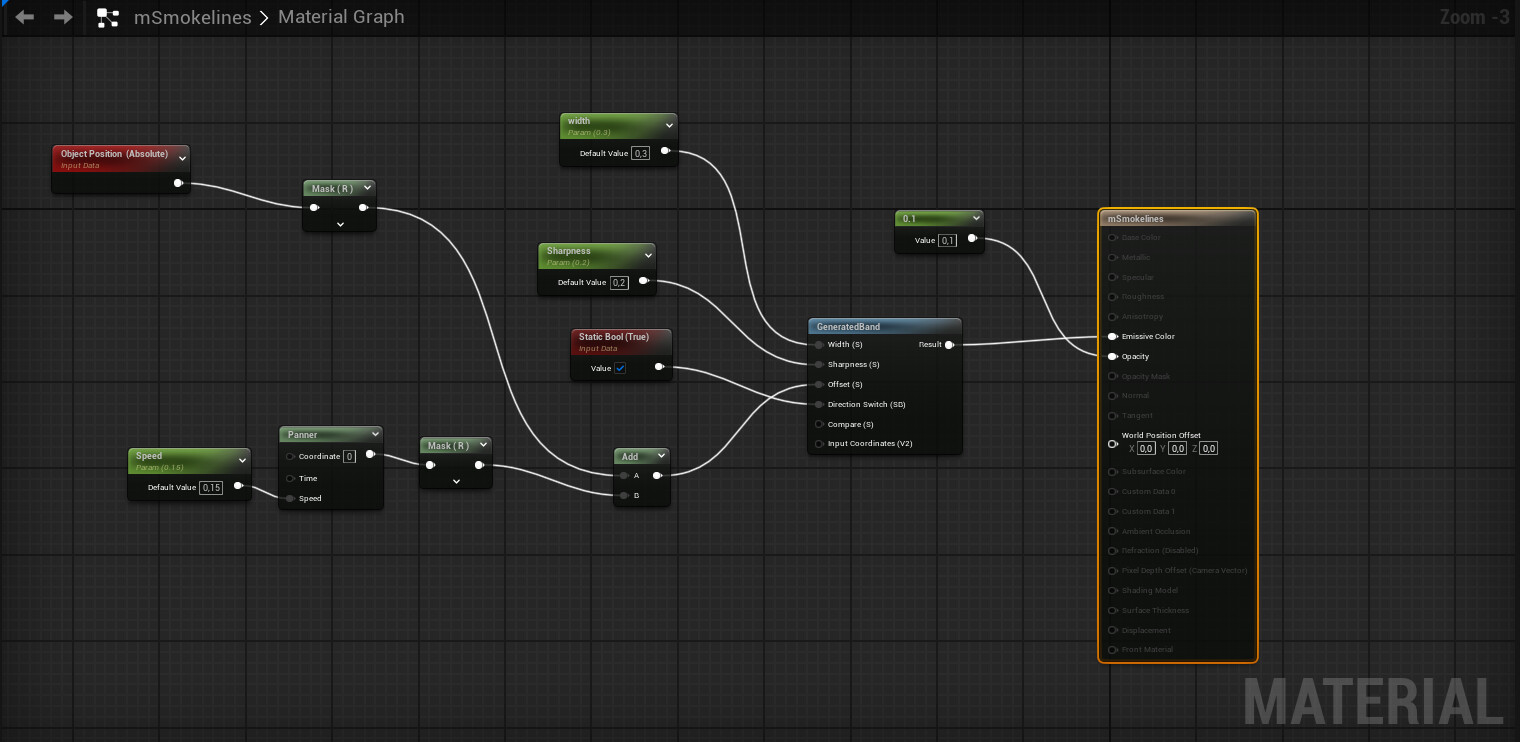
Task: Collapse the Sharpness parameter node chevron
Action: click(x=648, y=255)
